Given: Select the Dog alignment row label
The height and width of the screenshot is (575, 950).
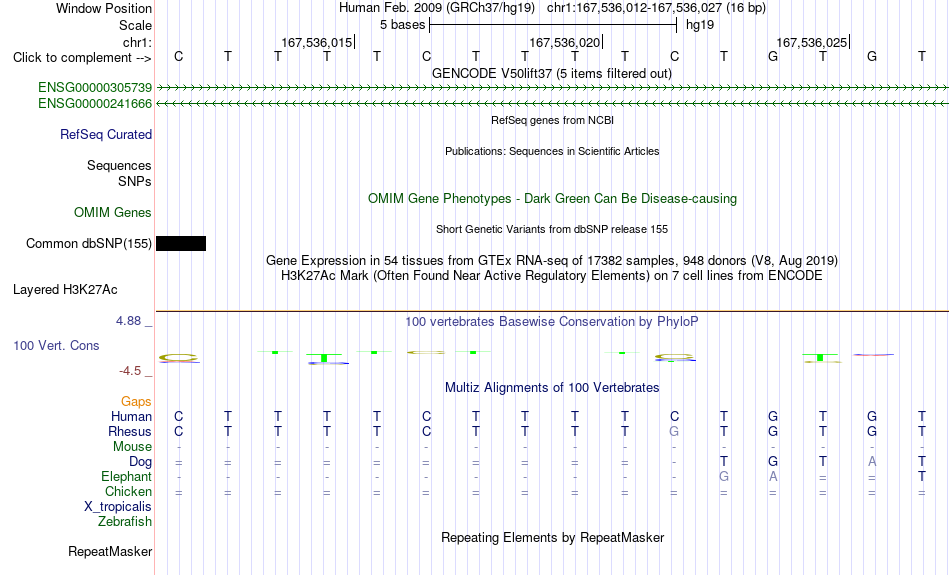Looking at the screenshot, I should [140, 462].
